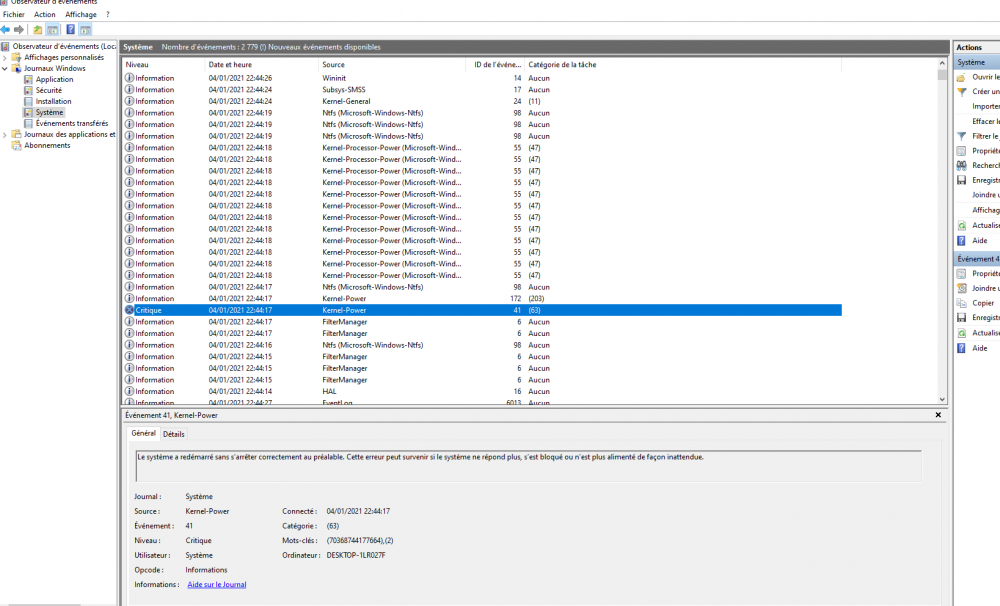Switch to the Détails tab

[x=174, y=434]
